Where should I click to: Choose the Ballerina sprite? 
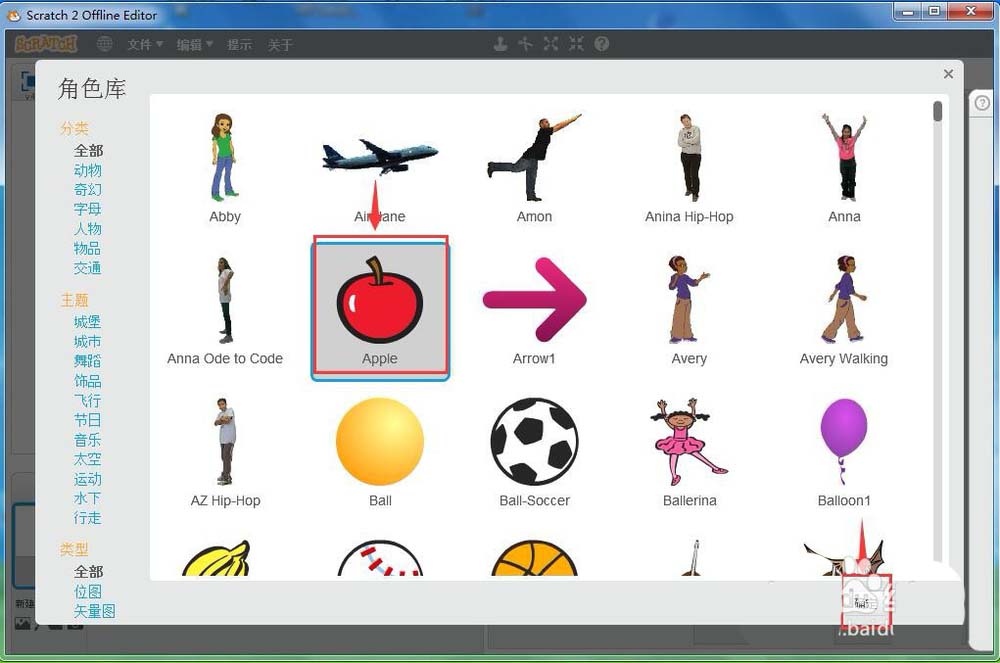689,453
